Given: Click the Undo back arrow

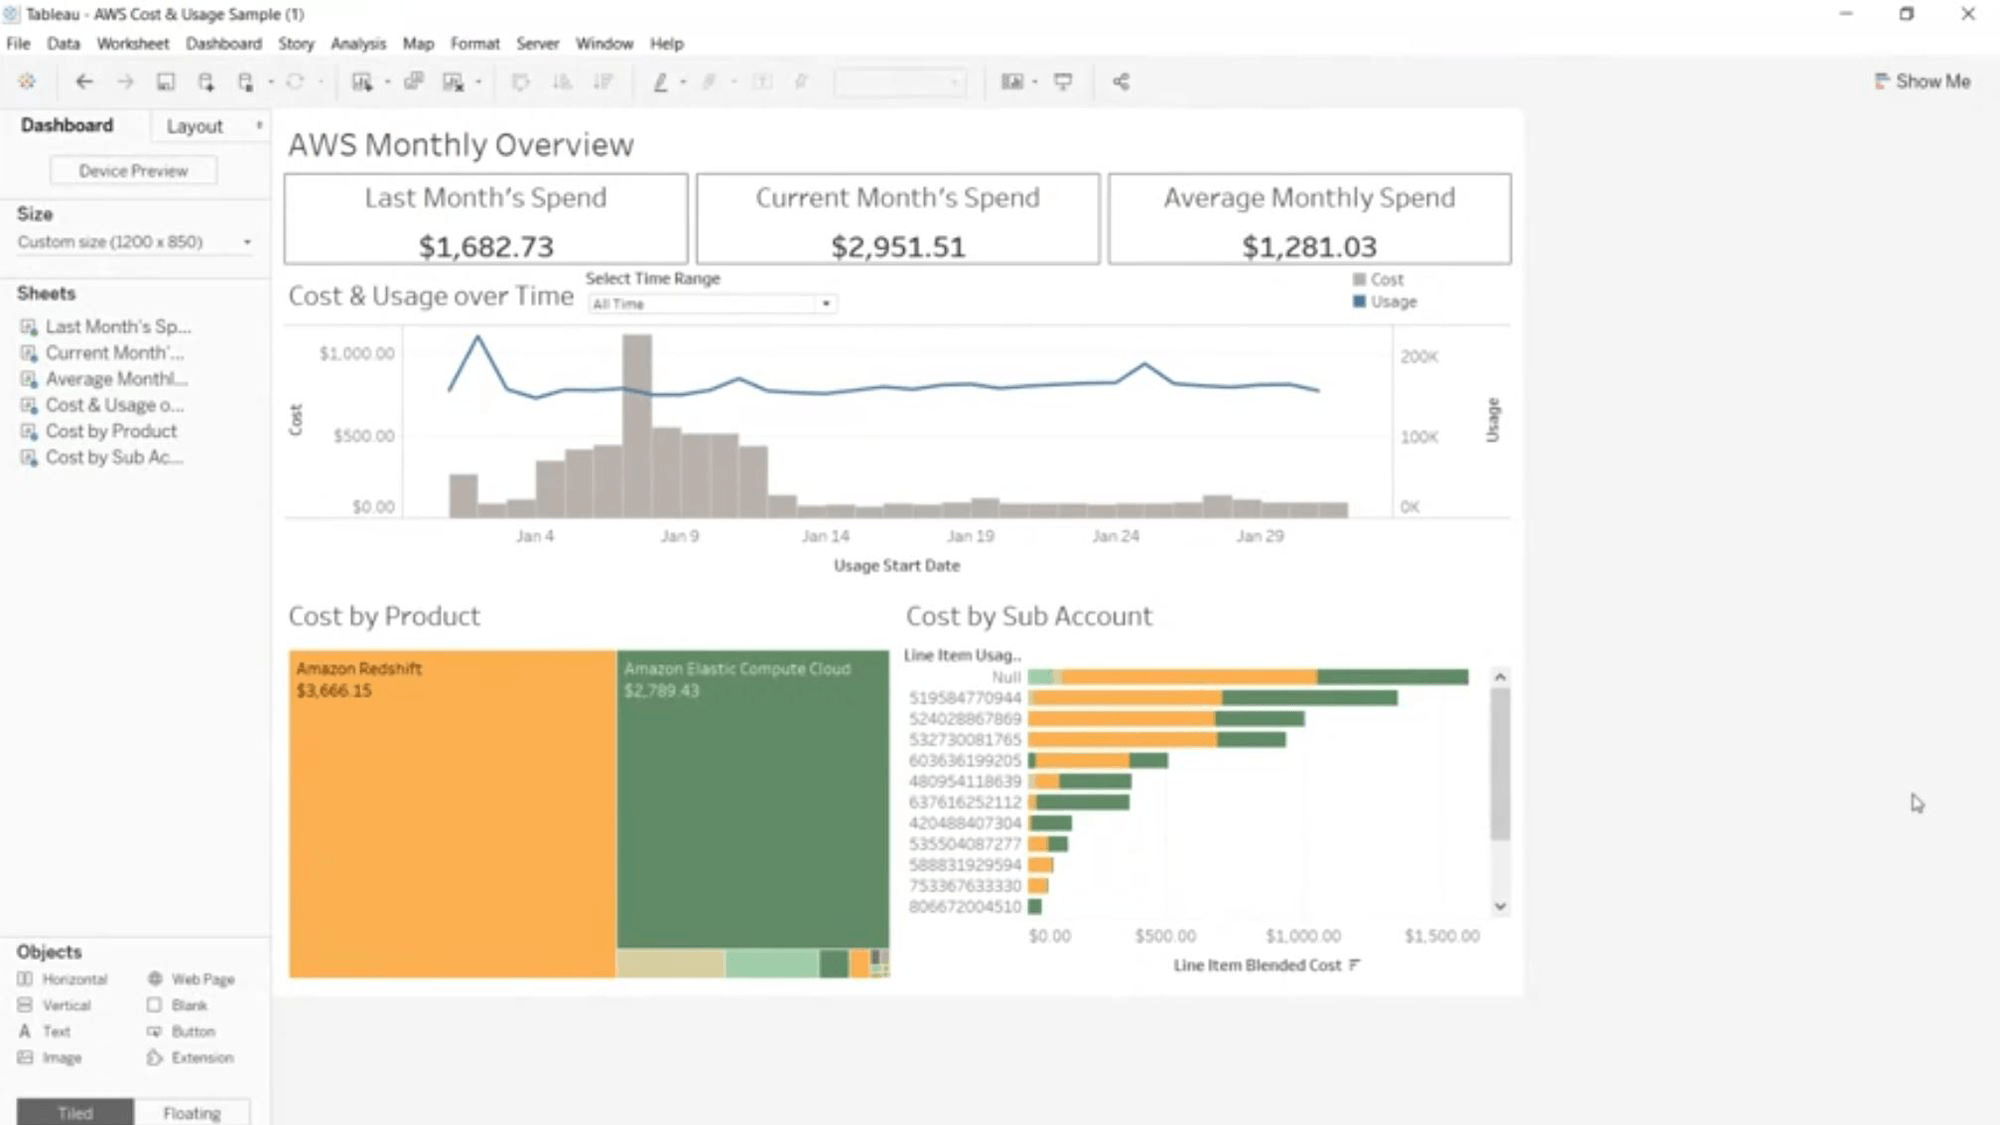Looking at the screenshot, I should [x=84, y=82].
